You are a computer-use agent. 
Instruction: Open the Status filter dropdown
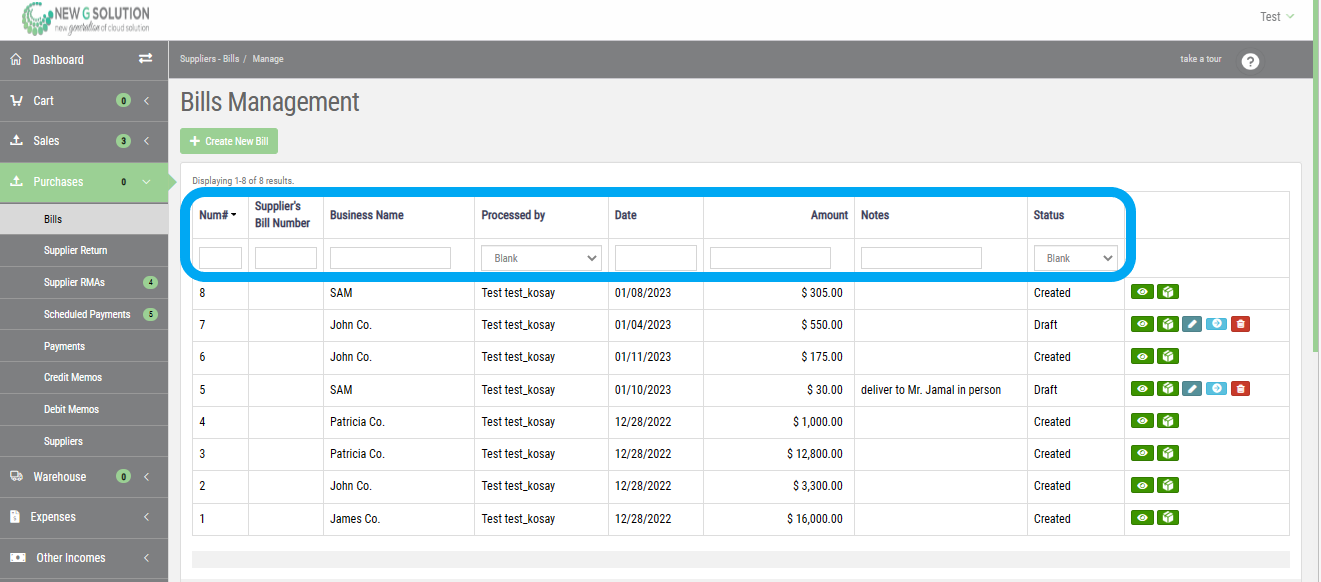click(x=1075, y=258)
